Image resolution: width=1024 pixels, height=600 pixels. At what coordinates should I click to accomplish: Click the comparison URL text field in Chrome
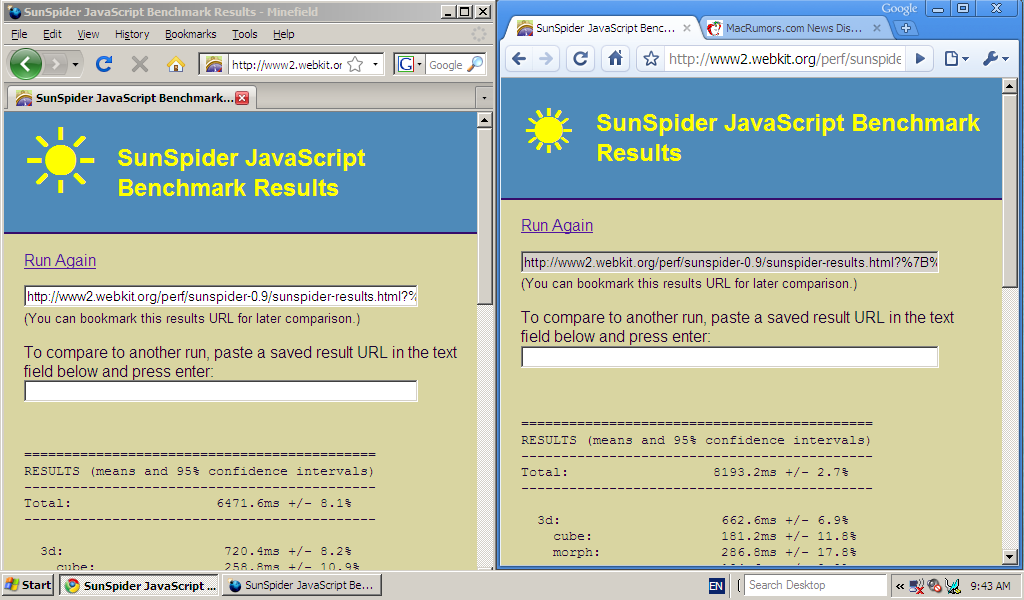point(728,356)
